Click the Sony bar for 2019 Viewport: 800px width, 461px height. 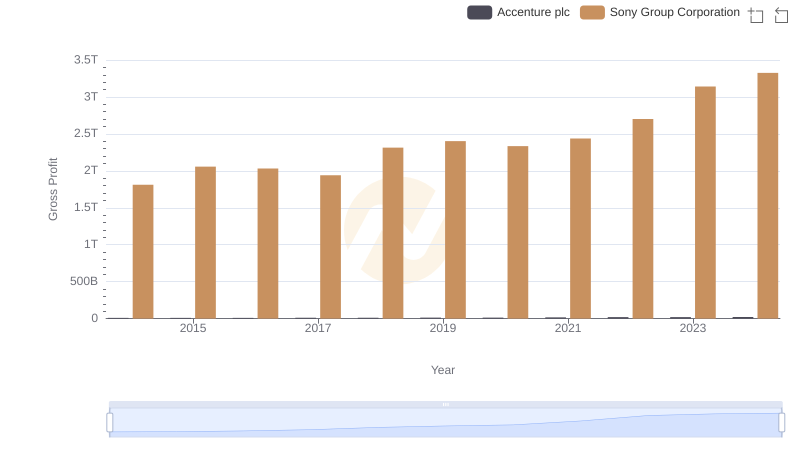click(x=455, y=229)
